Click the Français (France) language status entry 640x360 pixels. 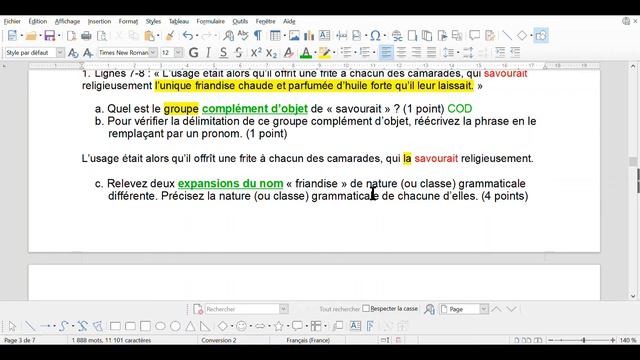point(308,340)
